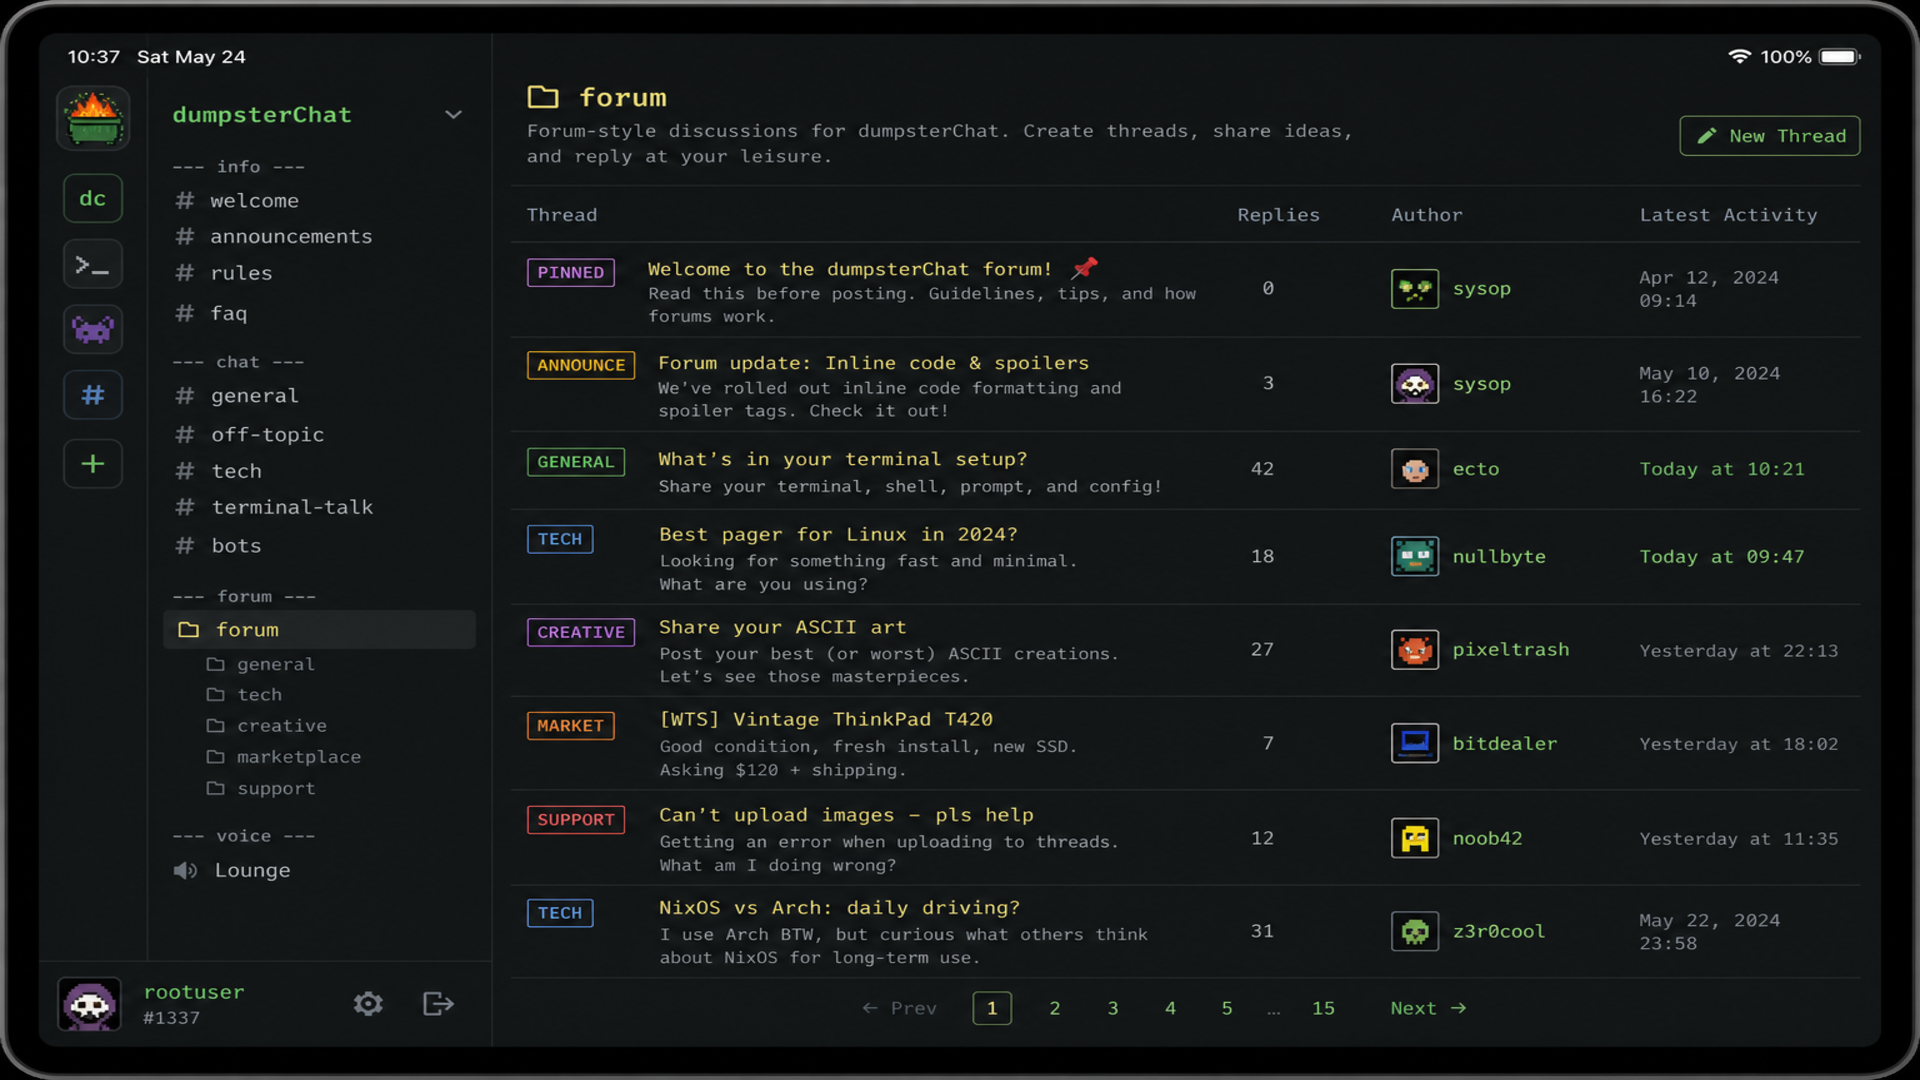
Task: Click sysop's avatar on the pinned welcome thread
Action: (1415, 289)
